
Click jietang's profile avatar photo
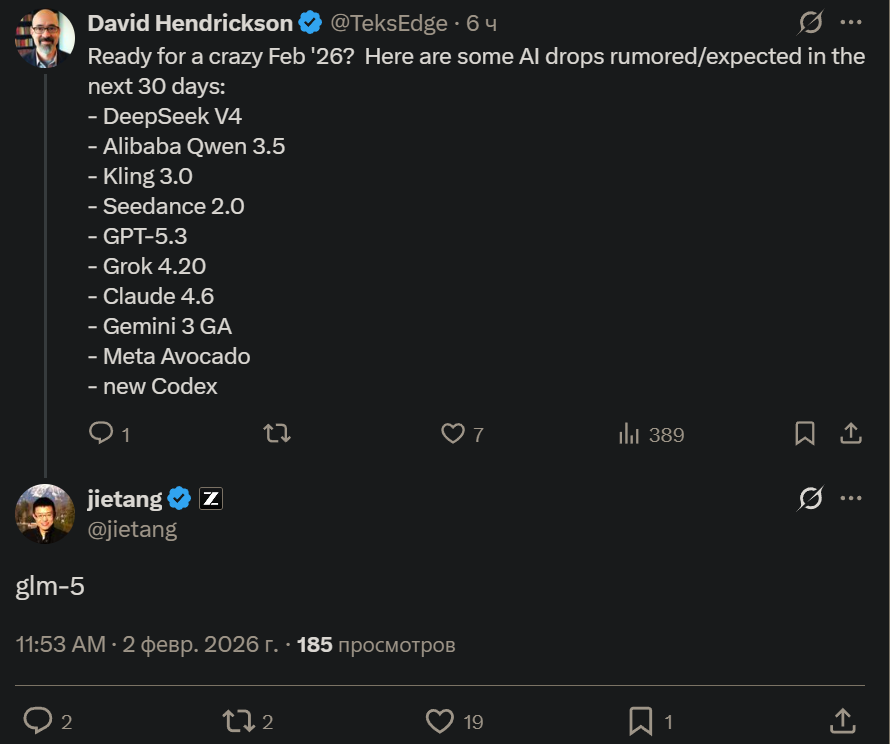tap(45, 514)
